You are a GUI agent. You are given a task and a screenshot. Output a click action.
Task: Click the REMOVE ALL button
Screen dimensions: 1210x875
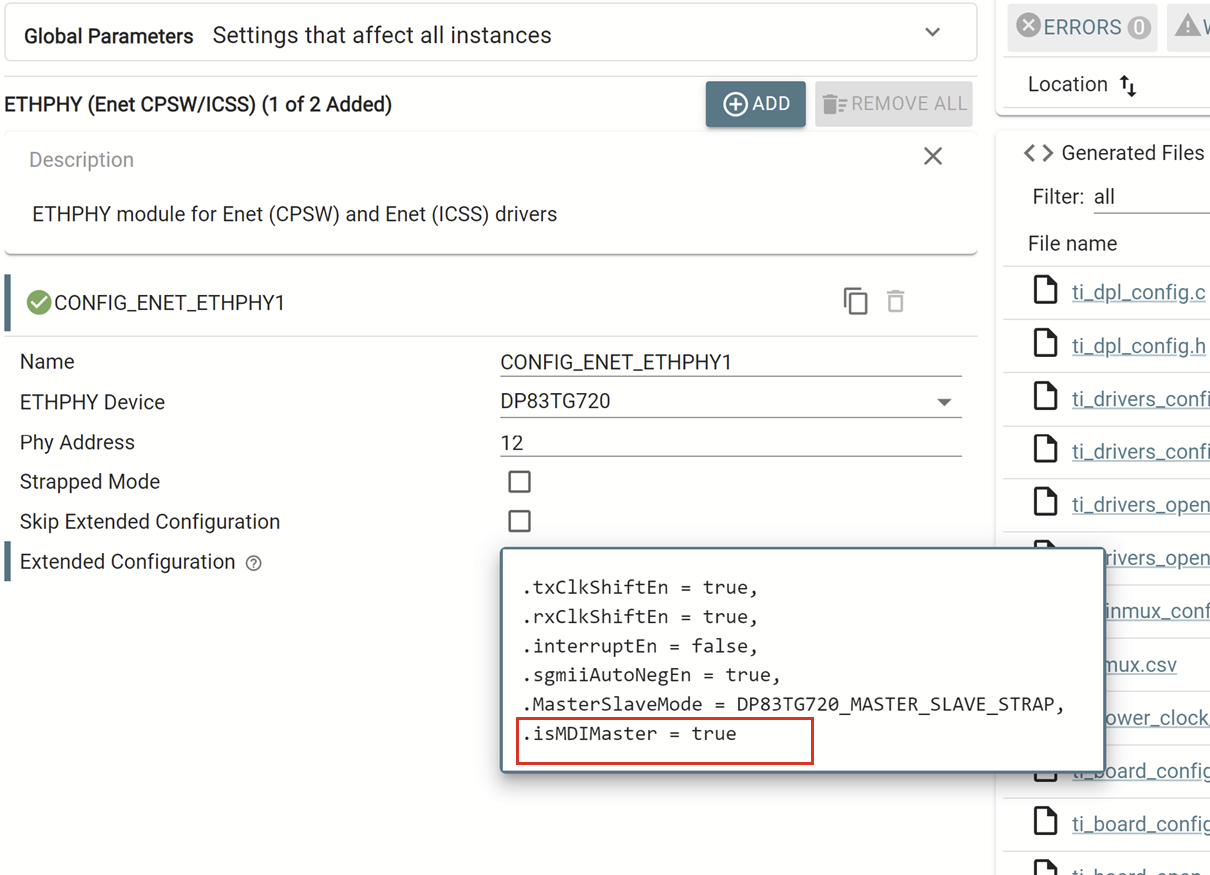tap(894, 104)
